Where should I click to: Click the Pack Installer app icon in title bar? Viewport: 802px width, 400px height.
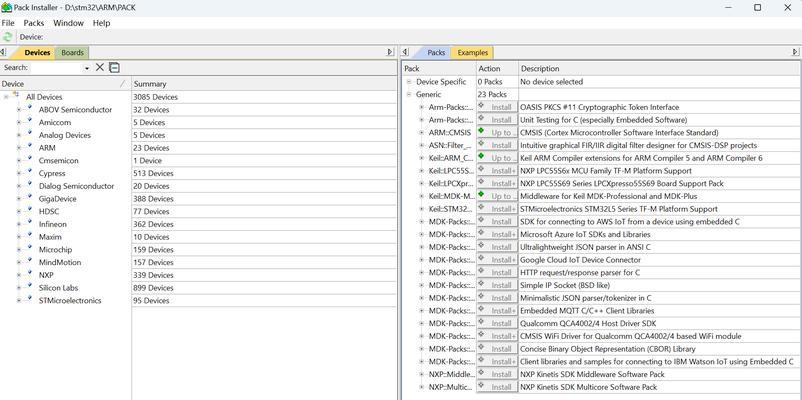coord(6,8)
